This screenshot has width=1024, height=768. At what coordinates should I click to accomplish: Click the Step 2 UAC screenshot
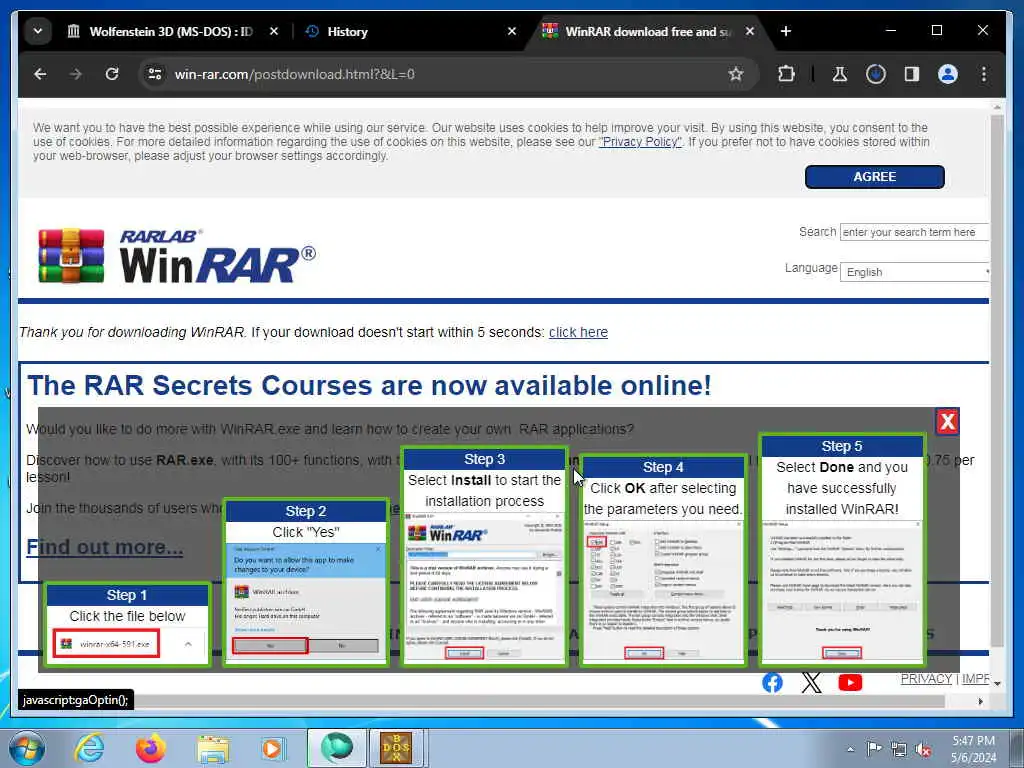306,599
